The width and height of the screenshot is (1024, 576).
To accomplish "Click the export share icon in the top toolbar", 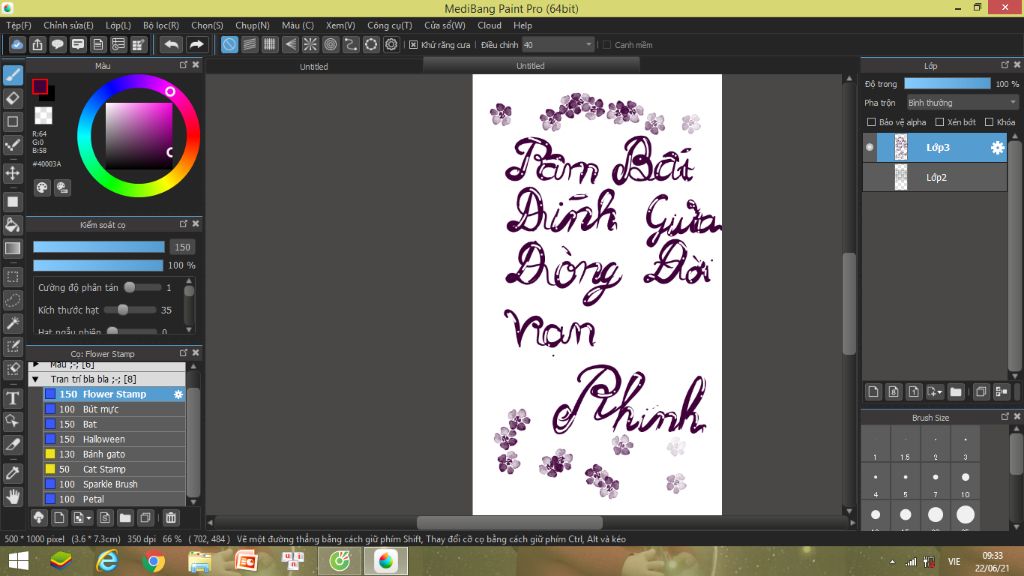I will click(x=37, y=44).
